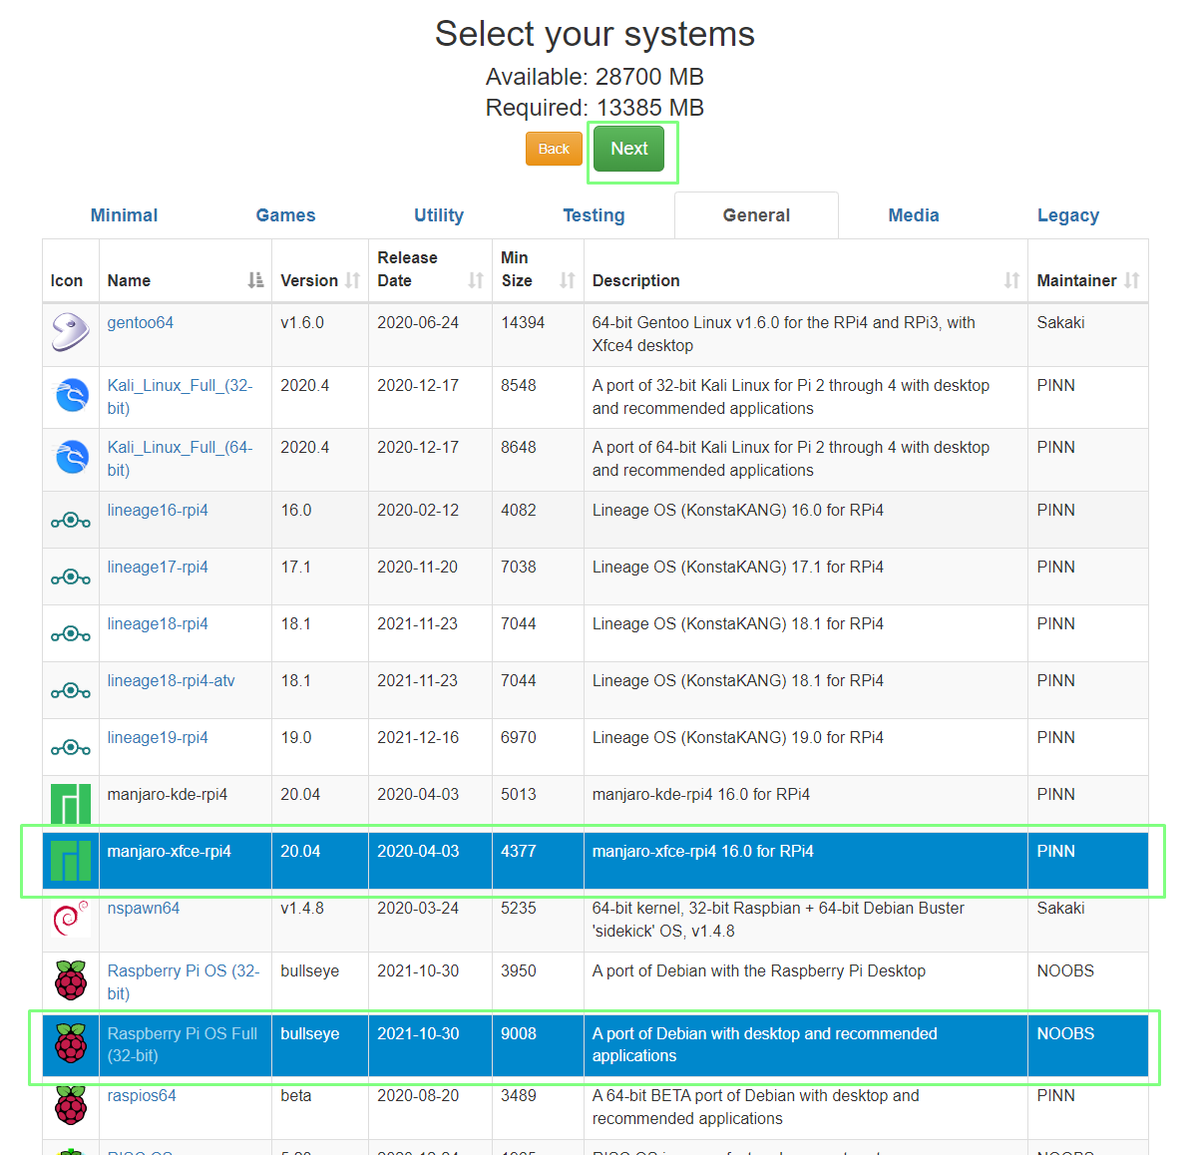Viewport: 1200px width, 1155px height.
Task: Click the manjaro-kde-rpi4 icon
Action: tap(70, 803)
